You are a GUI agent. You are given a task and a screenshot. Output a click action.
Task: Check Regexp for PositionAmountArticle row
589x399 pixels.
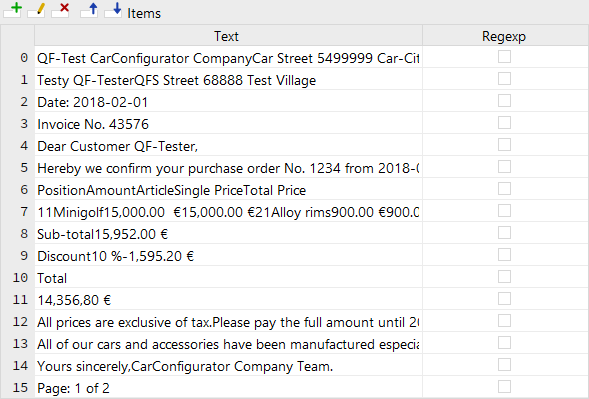[504, 189]
